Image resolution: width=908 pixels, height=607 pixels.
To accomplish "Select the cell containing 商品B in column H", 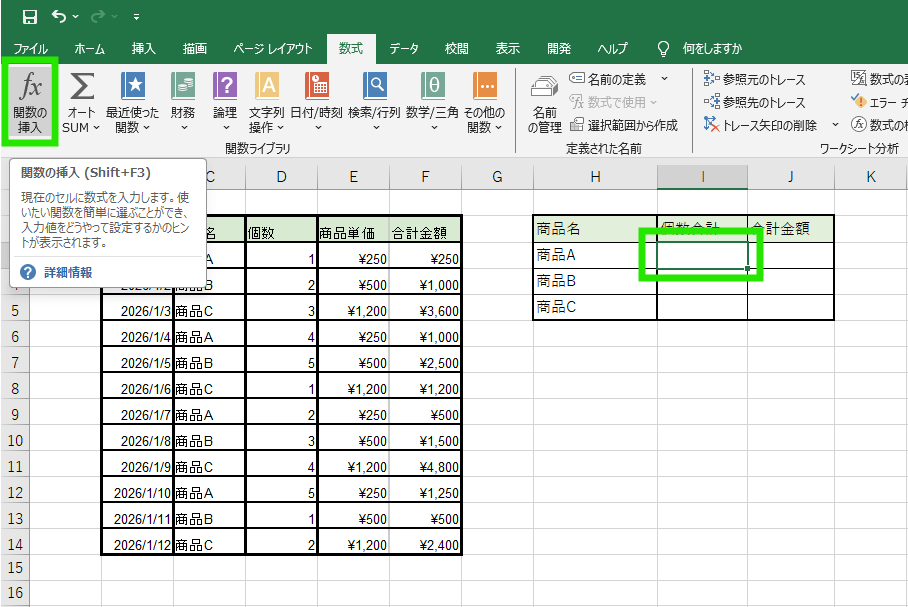I will tap(595, 281).
